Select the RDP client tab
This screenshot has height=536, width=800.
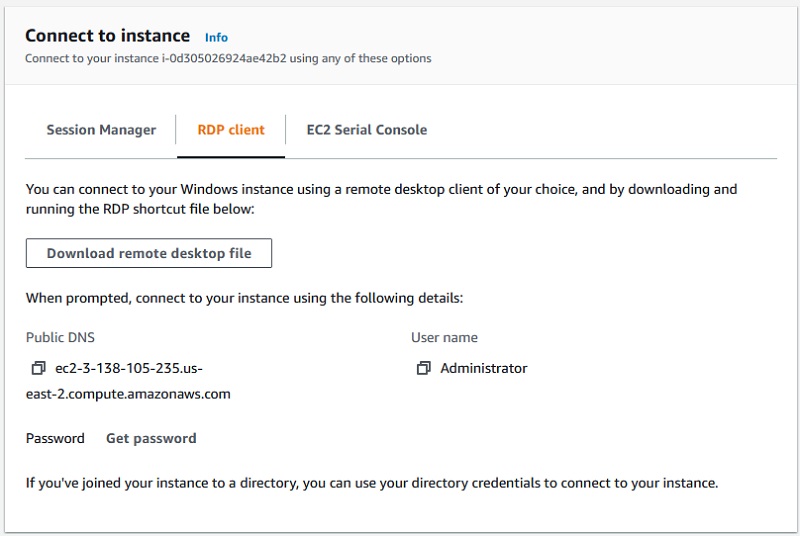(231, 130)
